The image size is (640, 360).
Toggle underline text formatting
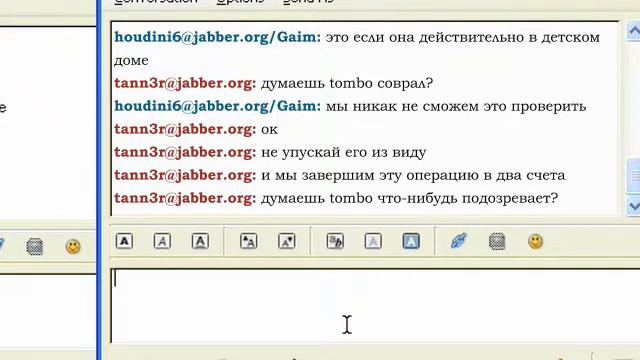click(x=200, y=241)
